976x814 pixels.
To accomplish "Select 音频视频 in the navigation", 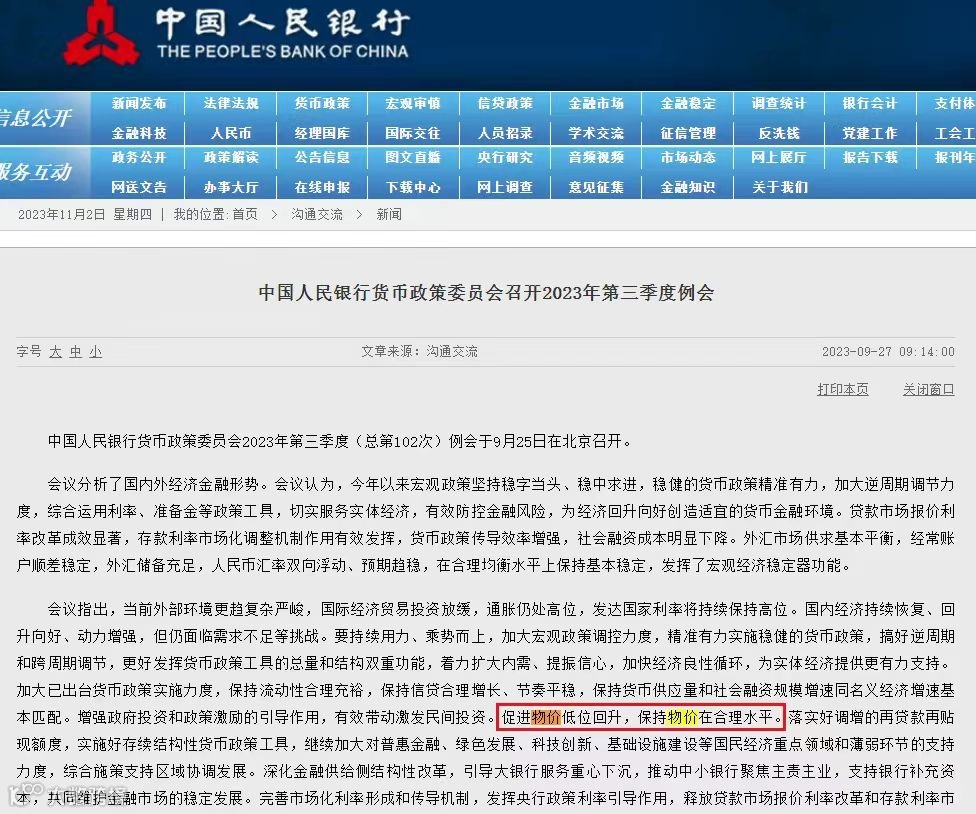I will (596, 157).
